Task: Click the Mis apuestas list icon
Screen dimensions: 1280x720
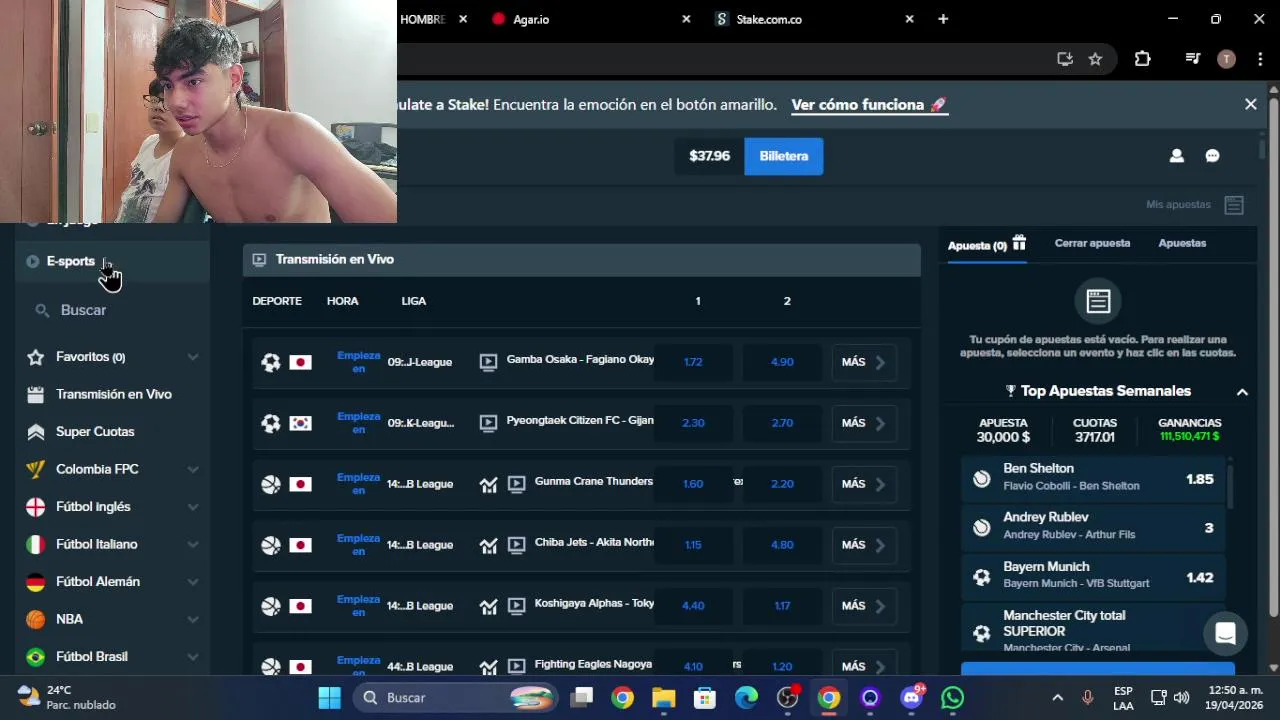Action: click(1234, 205)
